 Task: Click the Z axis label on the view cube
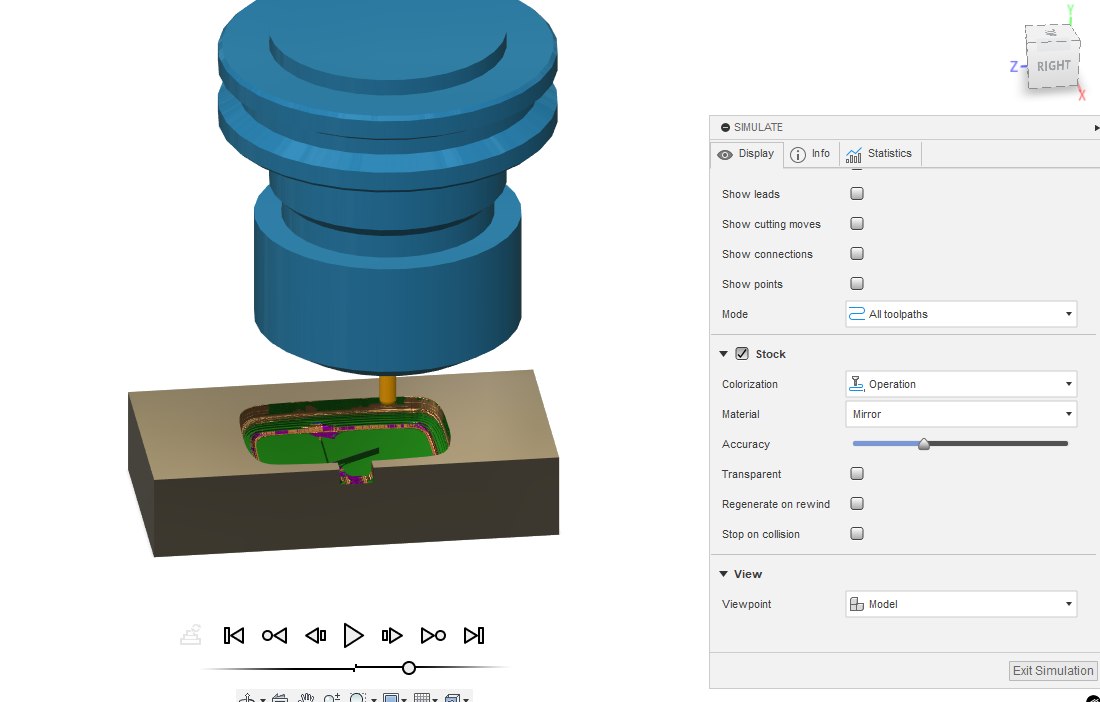click(x=1014, y=67)
